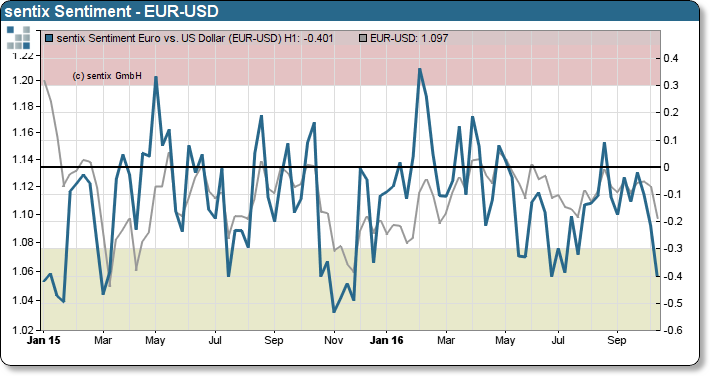Click left axis value '1.16'
Viewport: 710px width, 376px height.
[23, 133]
